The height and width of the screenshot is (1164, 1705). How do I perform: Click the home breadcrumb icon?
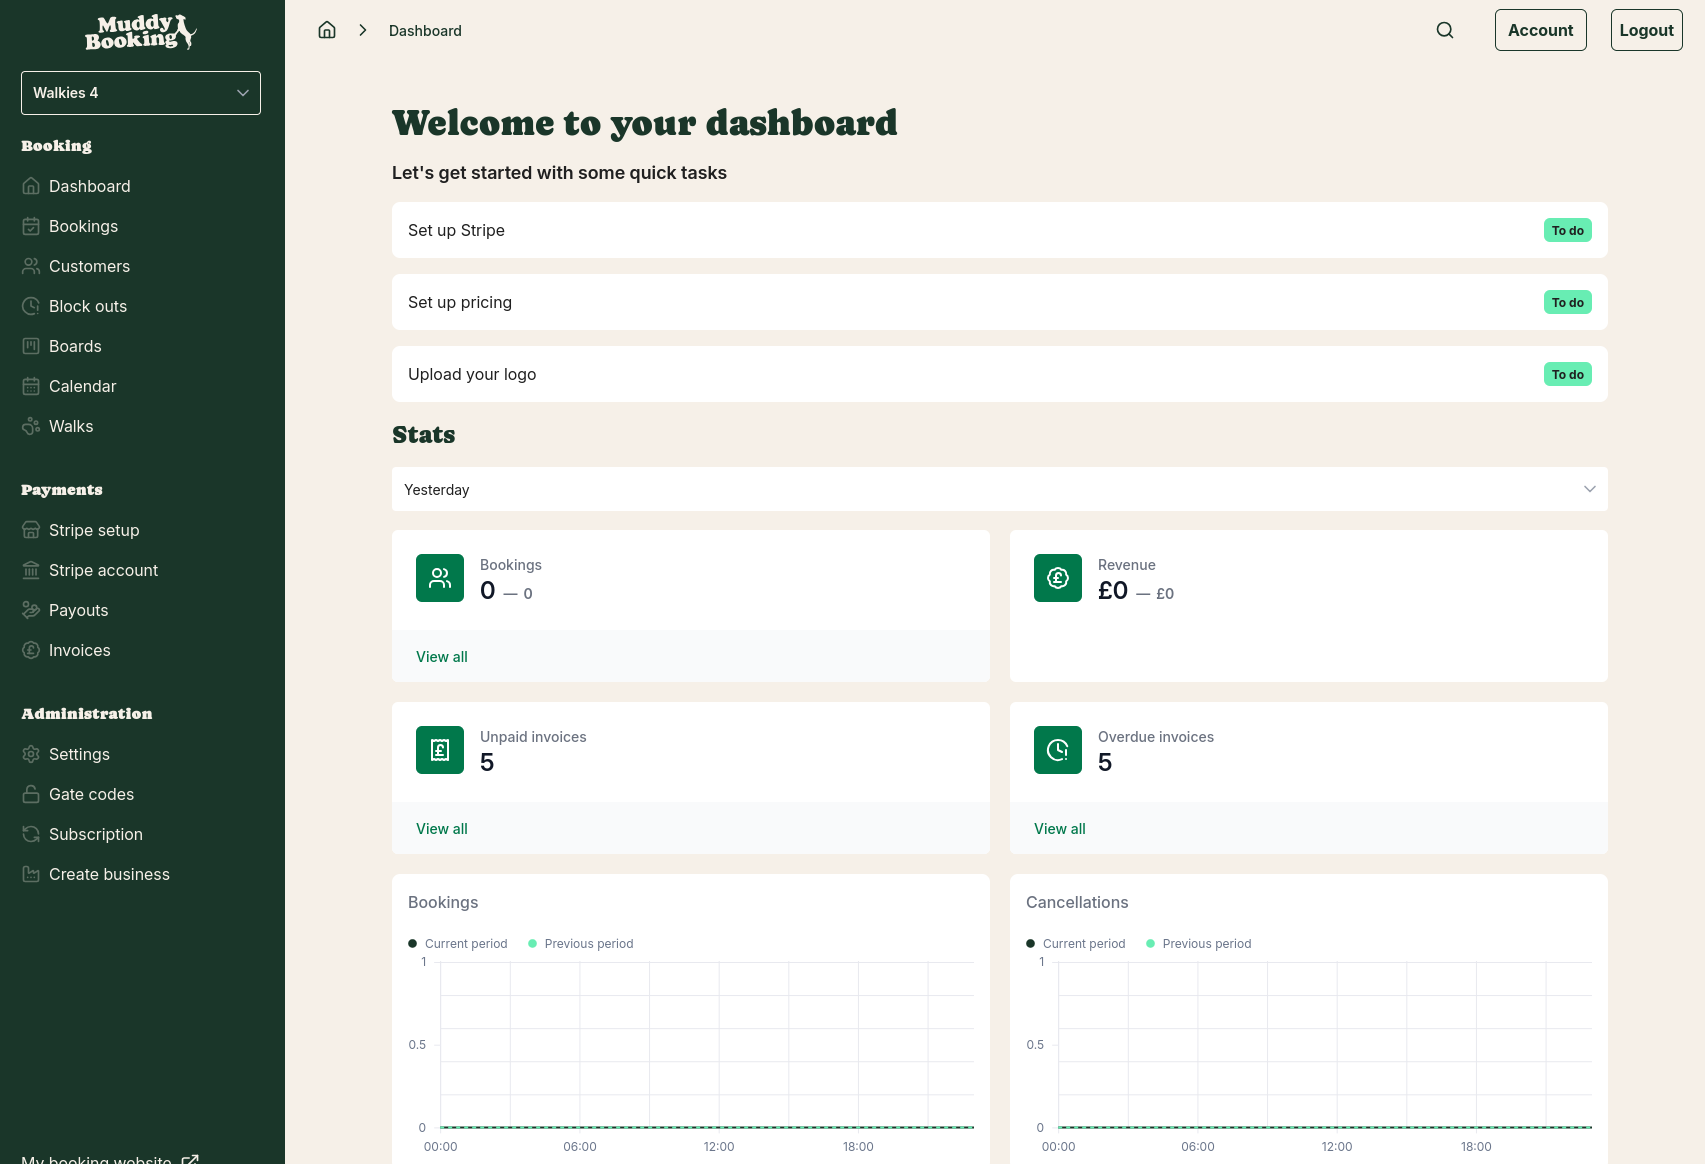326,29
